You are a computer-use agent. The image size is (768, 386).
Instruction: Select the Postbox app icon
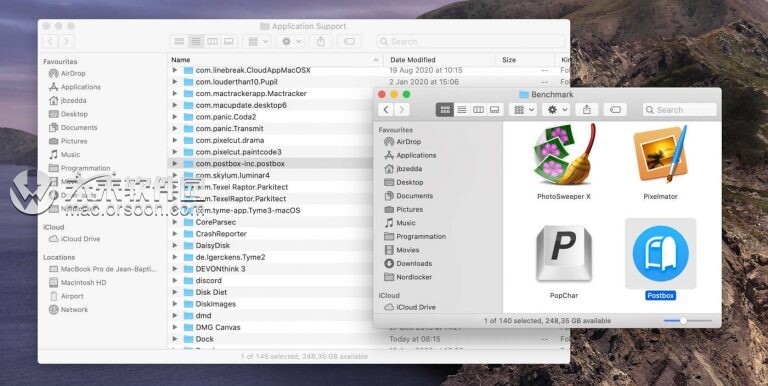pyautogui.click(x=660, y=253)
